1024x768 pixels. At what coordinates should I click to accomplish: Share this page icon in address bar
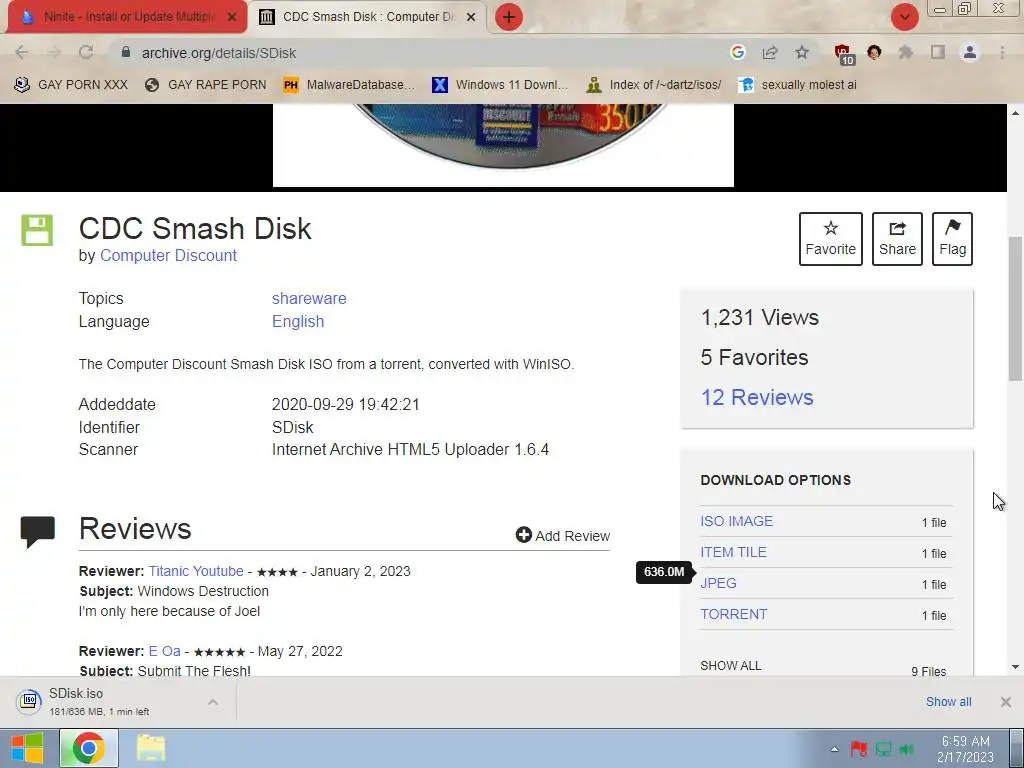[x=770, y=52]
